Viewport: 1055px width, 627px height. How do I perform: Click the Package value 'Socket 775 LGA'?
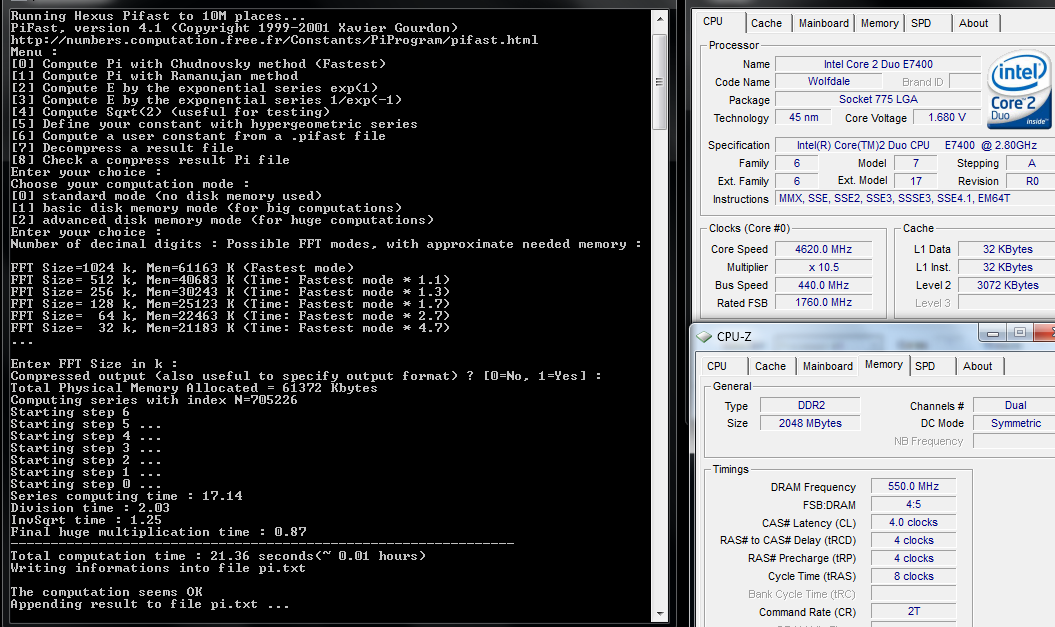click(878, 100)
